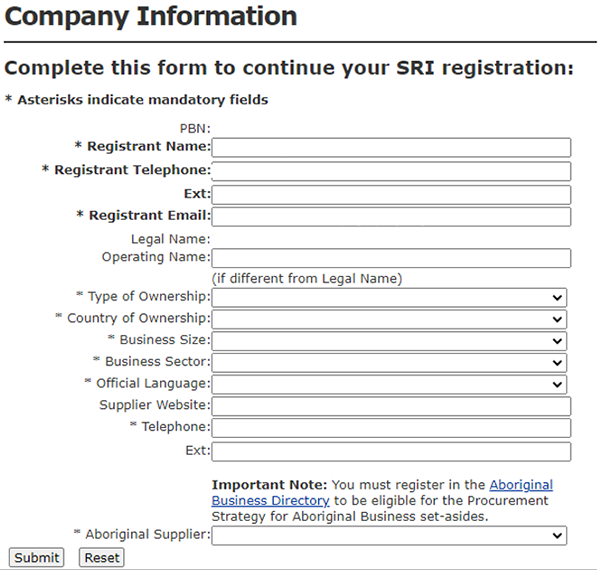
Task: Click the Operating Name text box
Action: click(x=391, y=258)
